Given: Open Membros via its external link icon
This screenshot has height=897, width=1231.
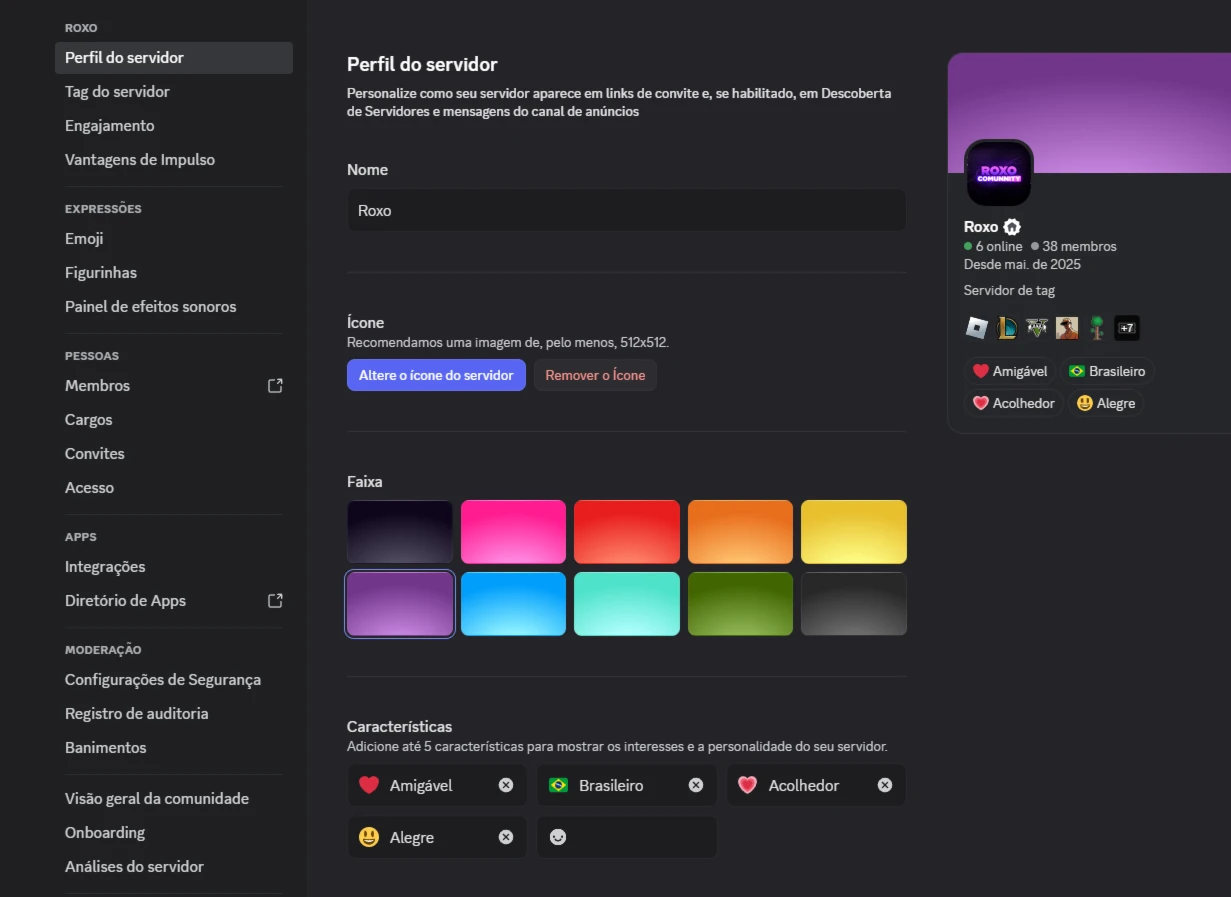Looking at the screenshot, I should pos(275,386).
